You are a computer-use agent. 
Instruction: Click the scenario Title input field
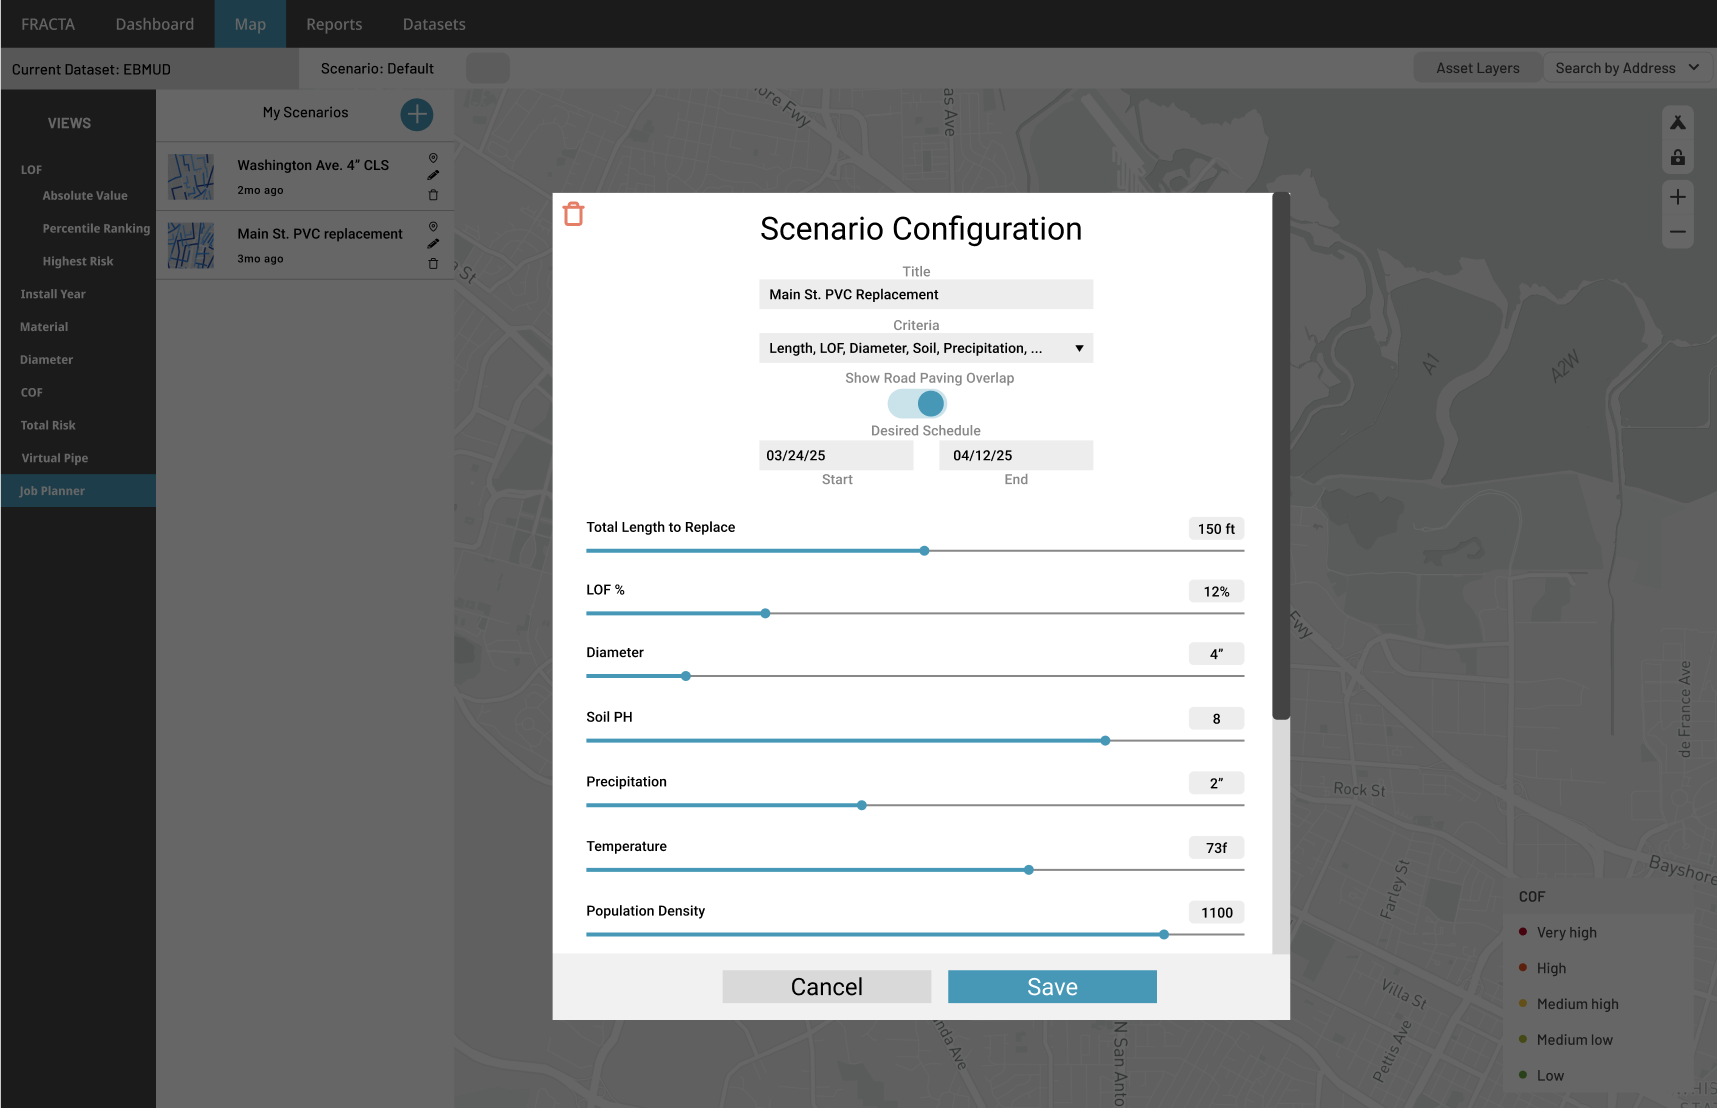coord(926,294)
